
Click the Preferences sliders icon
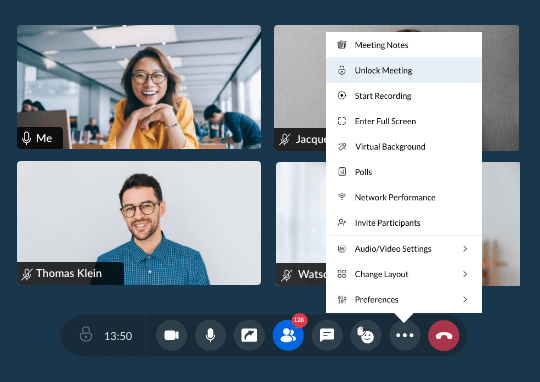click(342, 300)
